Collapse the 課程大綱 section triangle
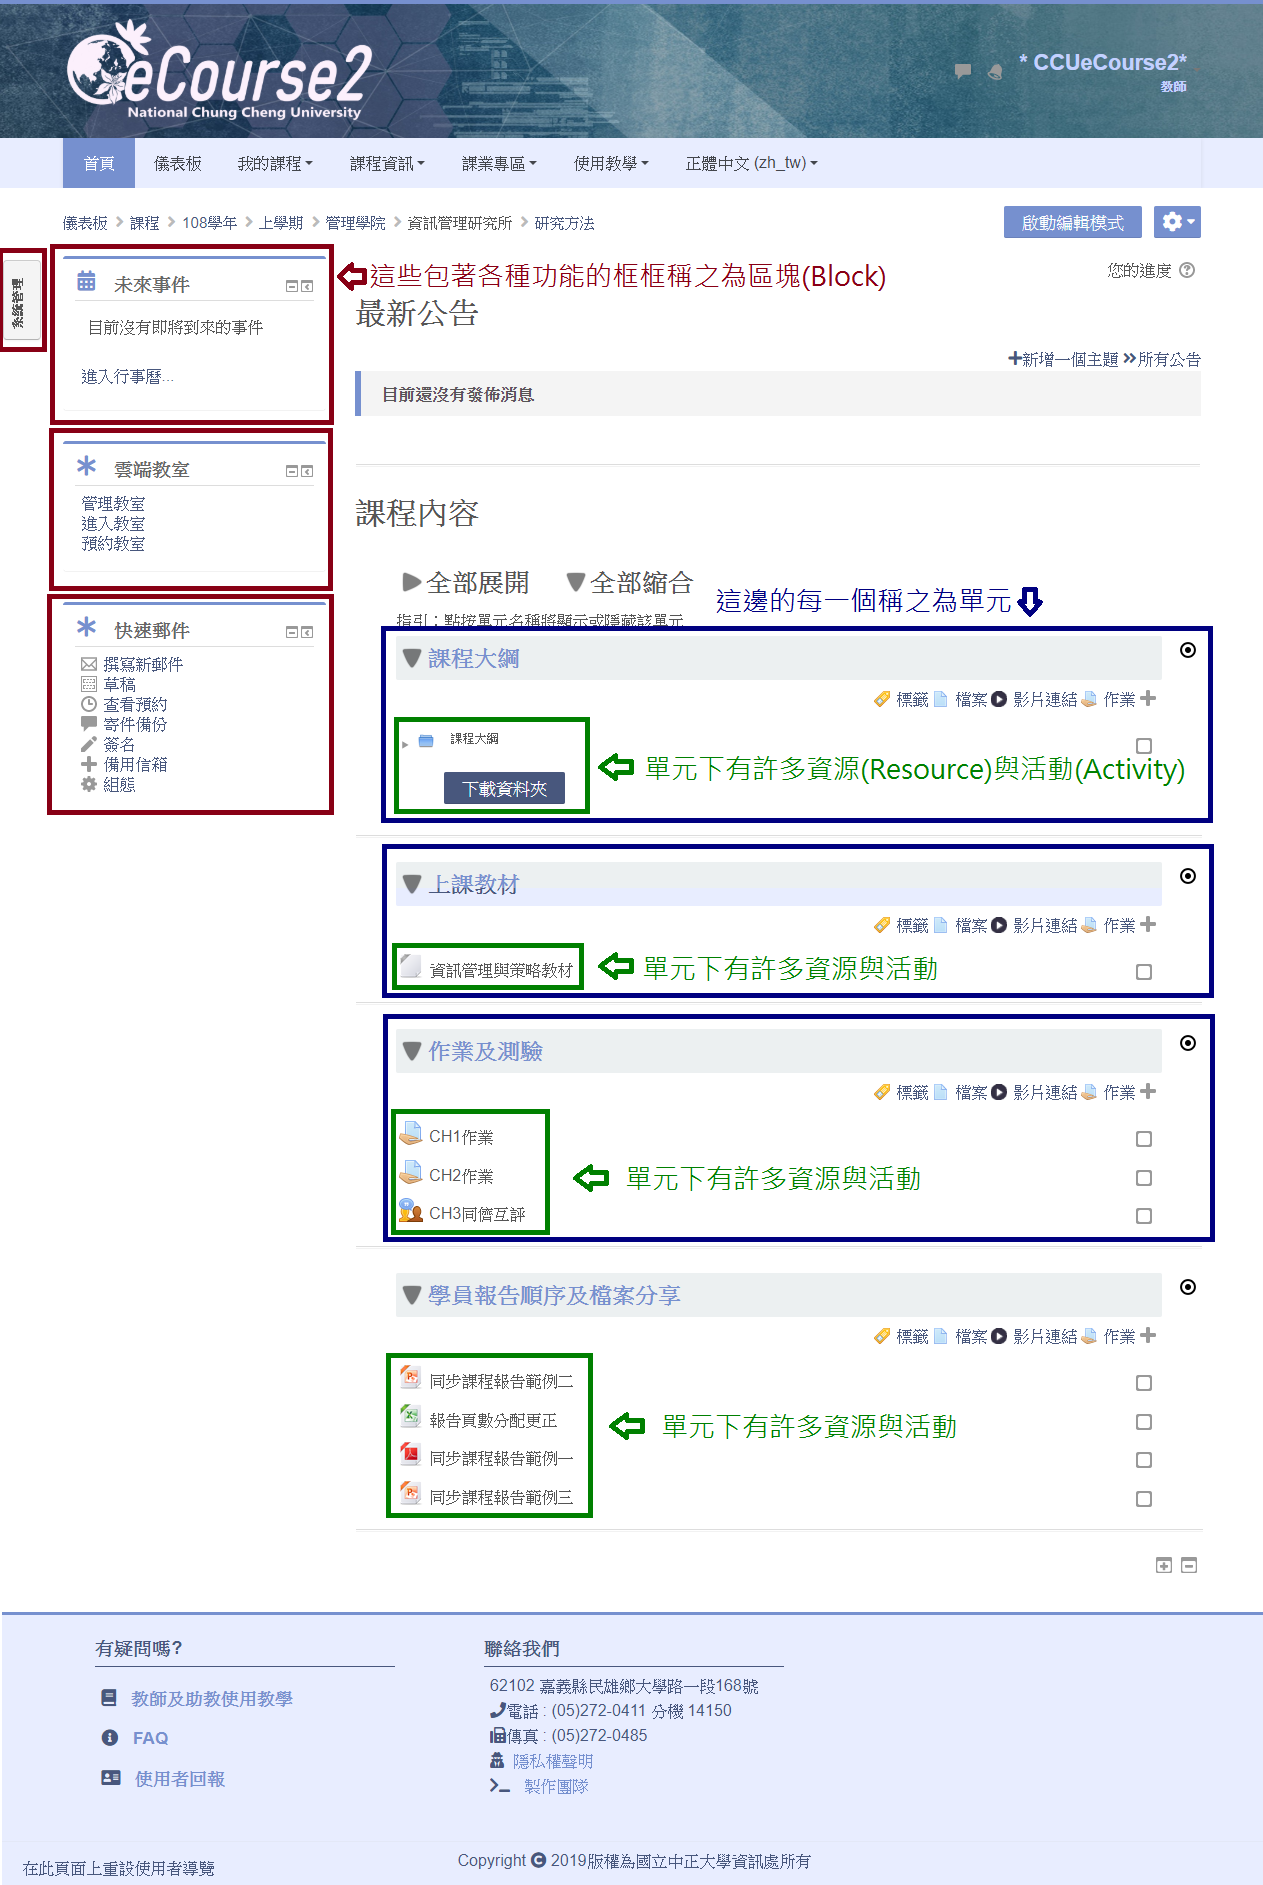The image size is (1263, 1885). pos(411,658)
